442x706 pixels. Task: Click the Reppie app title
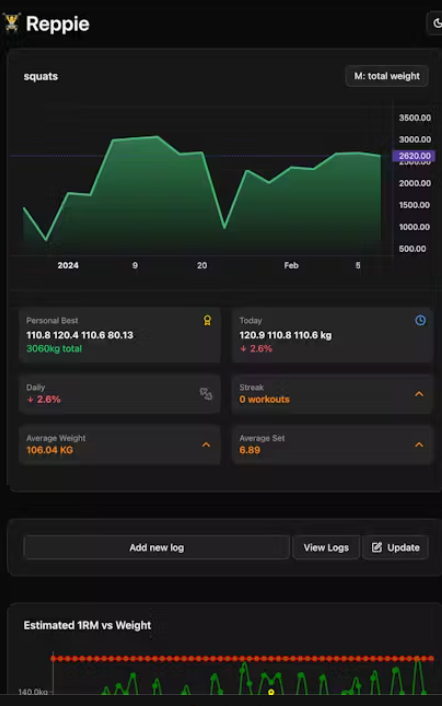[58, 23]
